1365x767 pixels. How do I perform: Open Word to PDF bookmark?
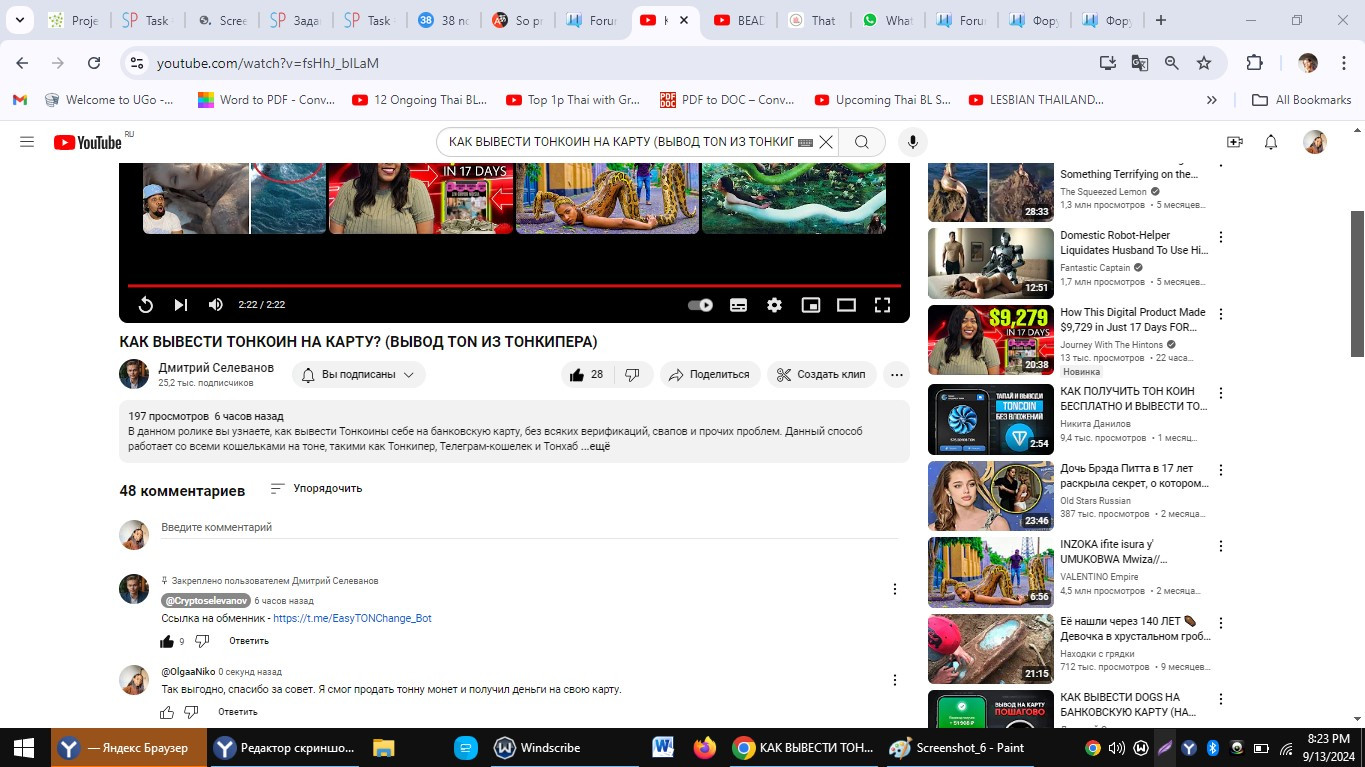(266, 100)
